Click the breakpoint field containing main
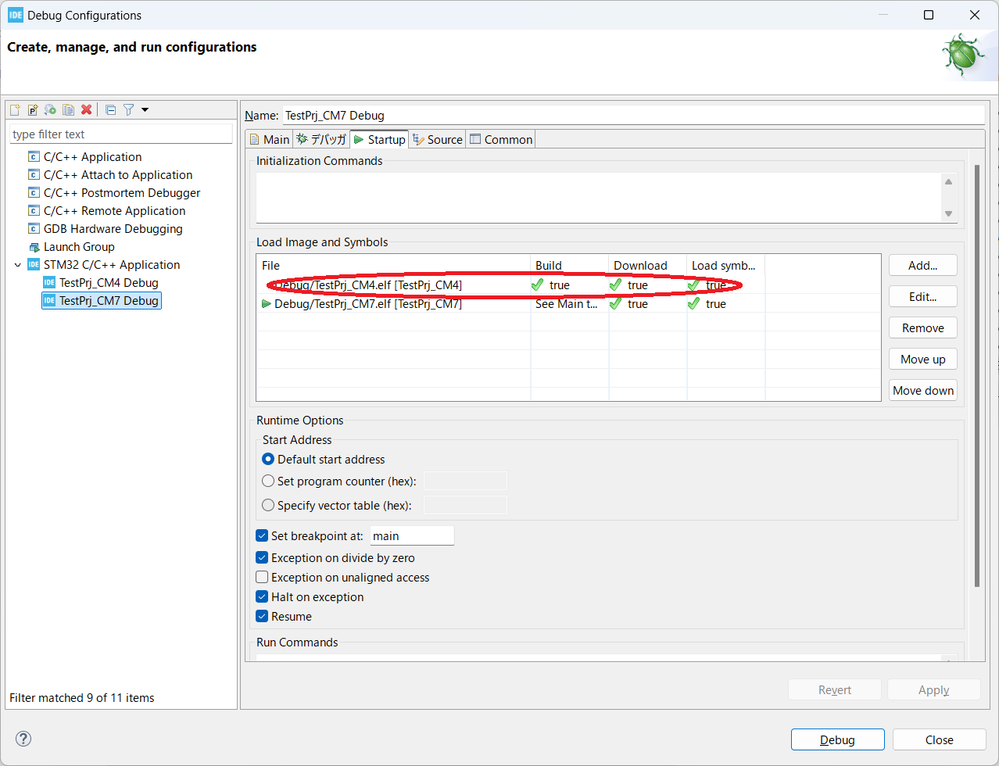Viewport: 999px width, 766px height. [412, 536]
